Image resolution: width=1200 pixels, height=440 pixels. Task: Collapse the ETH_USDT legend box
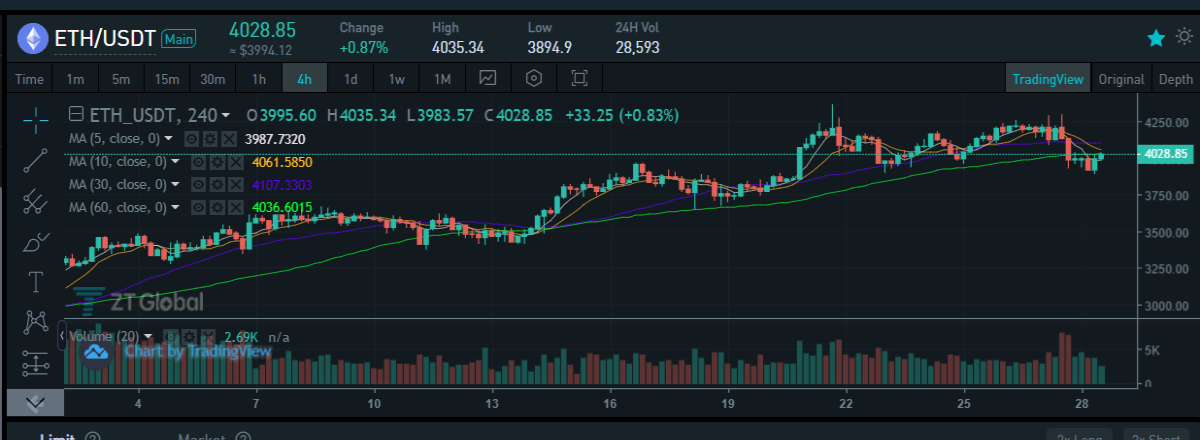[77, 115]
